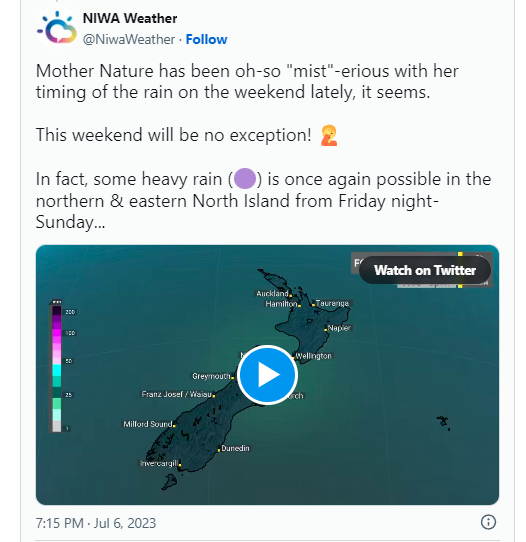Play the rainfall forecast video
The width and height of the screenshot is (526, 542).
(267, 375)
